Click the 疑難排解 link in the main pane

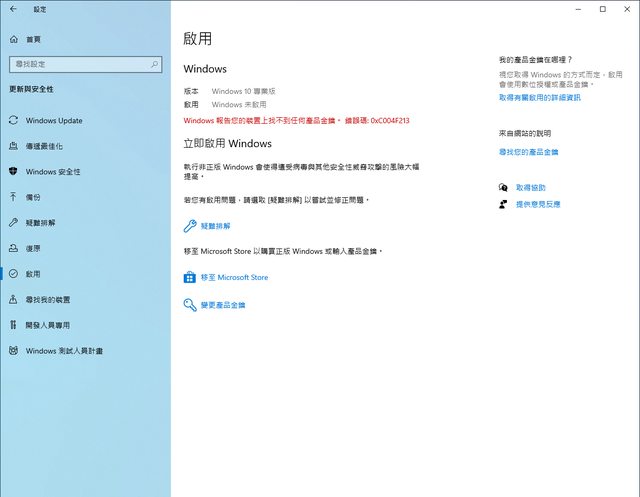click(x=215, y=227)
